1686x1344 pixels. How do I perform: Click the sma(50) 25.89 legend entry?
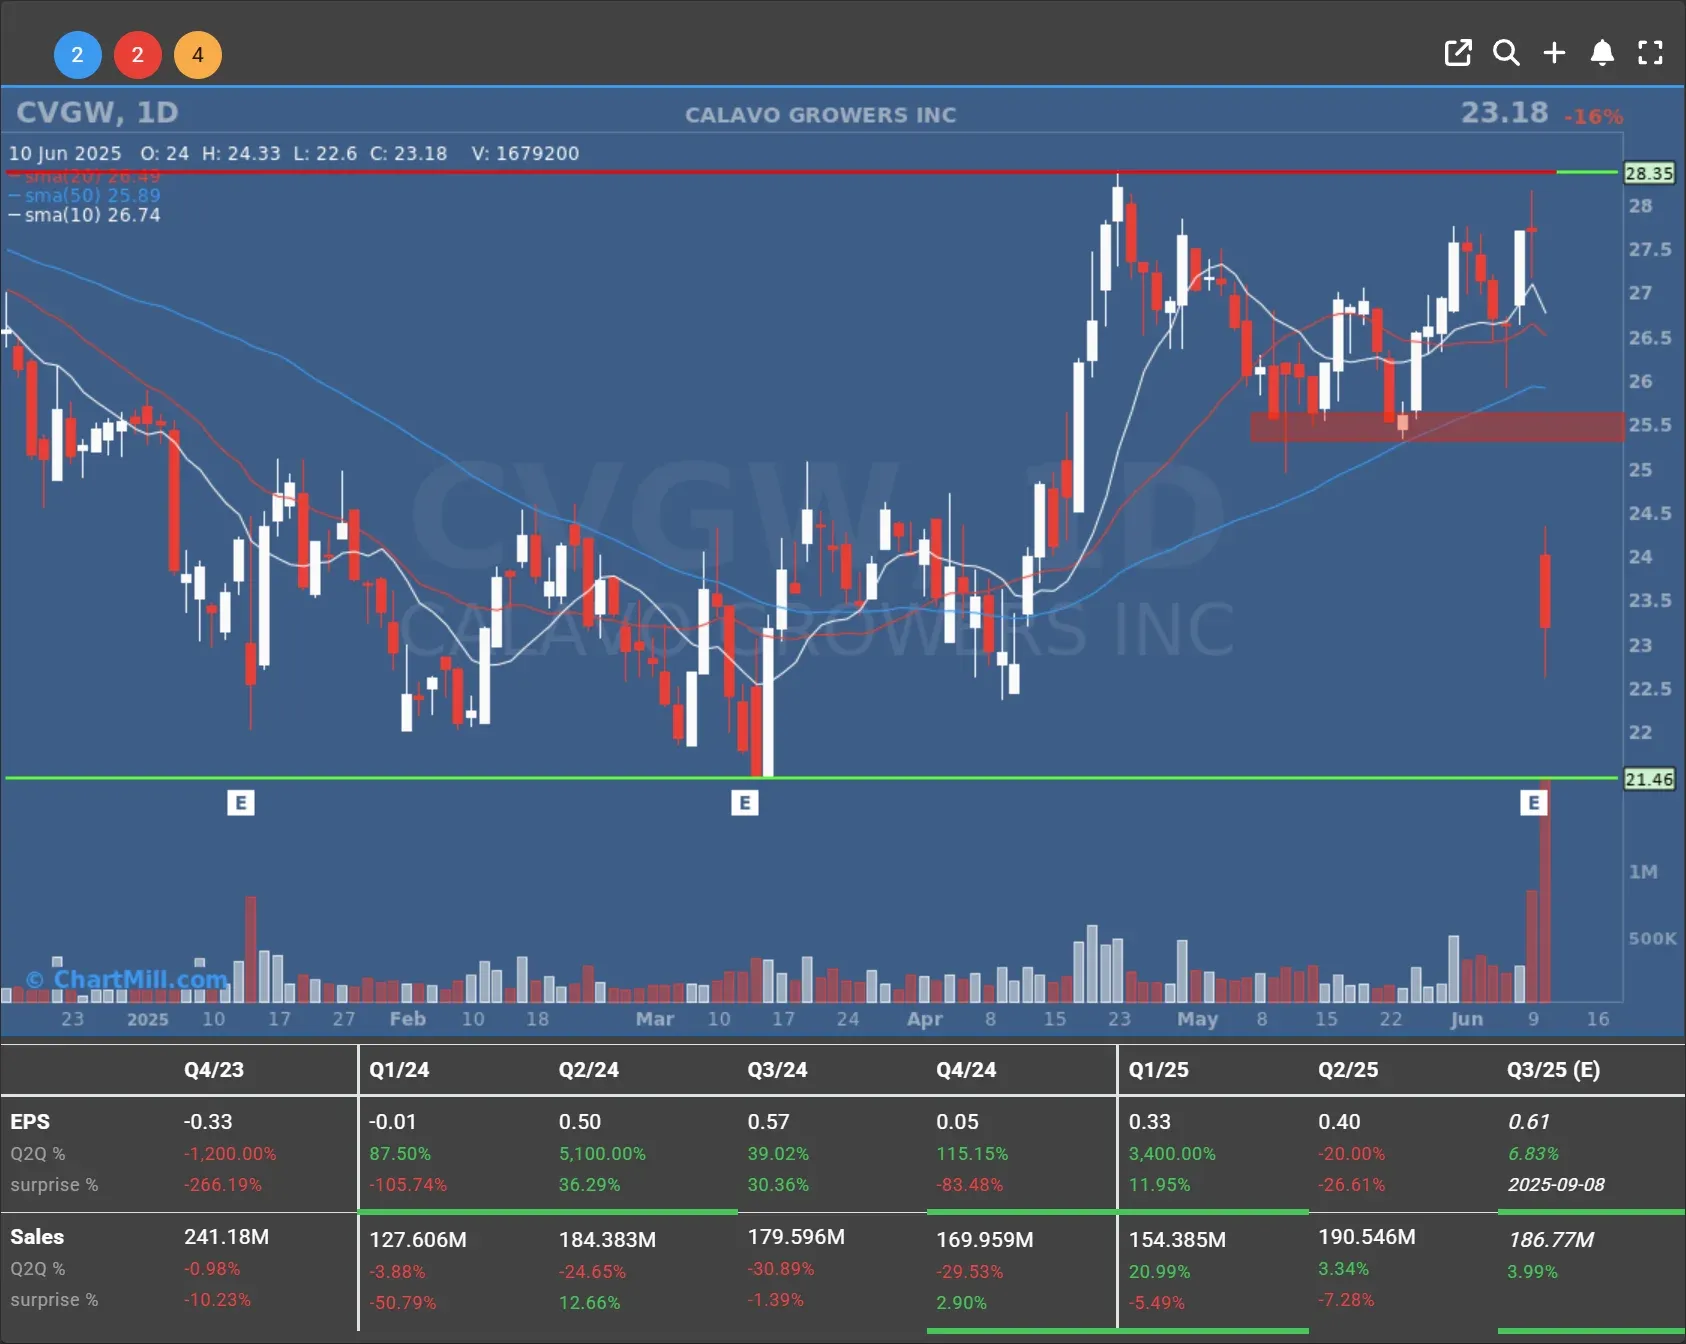(x=85, y=196)
